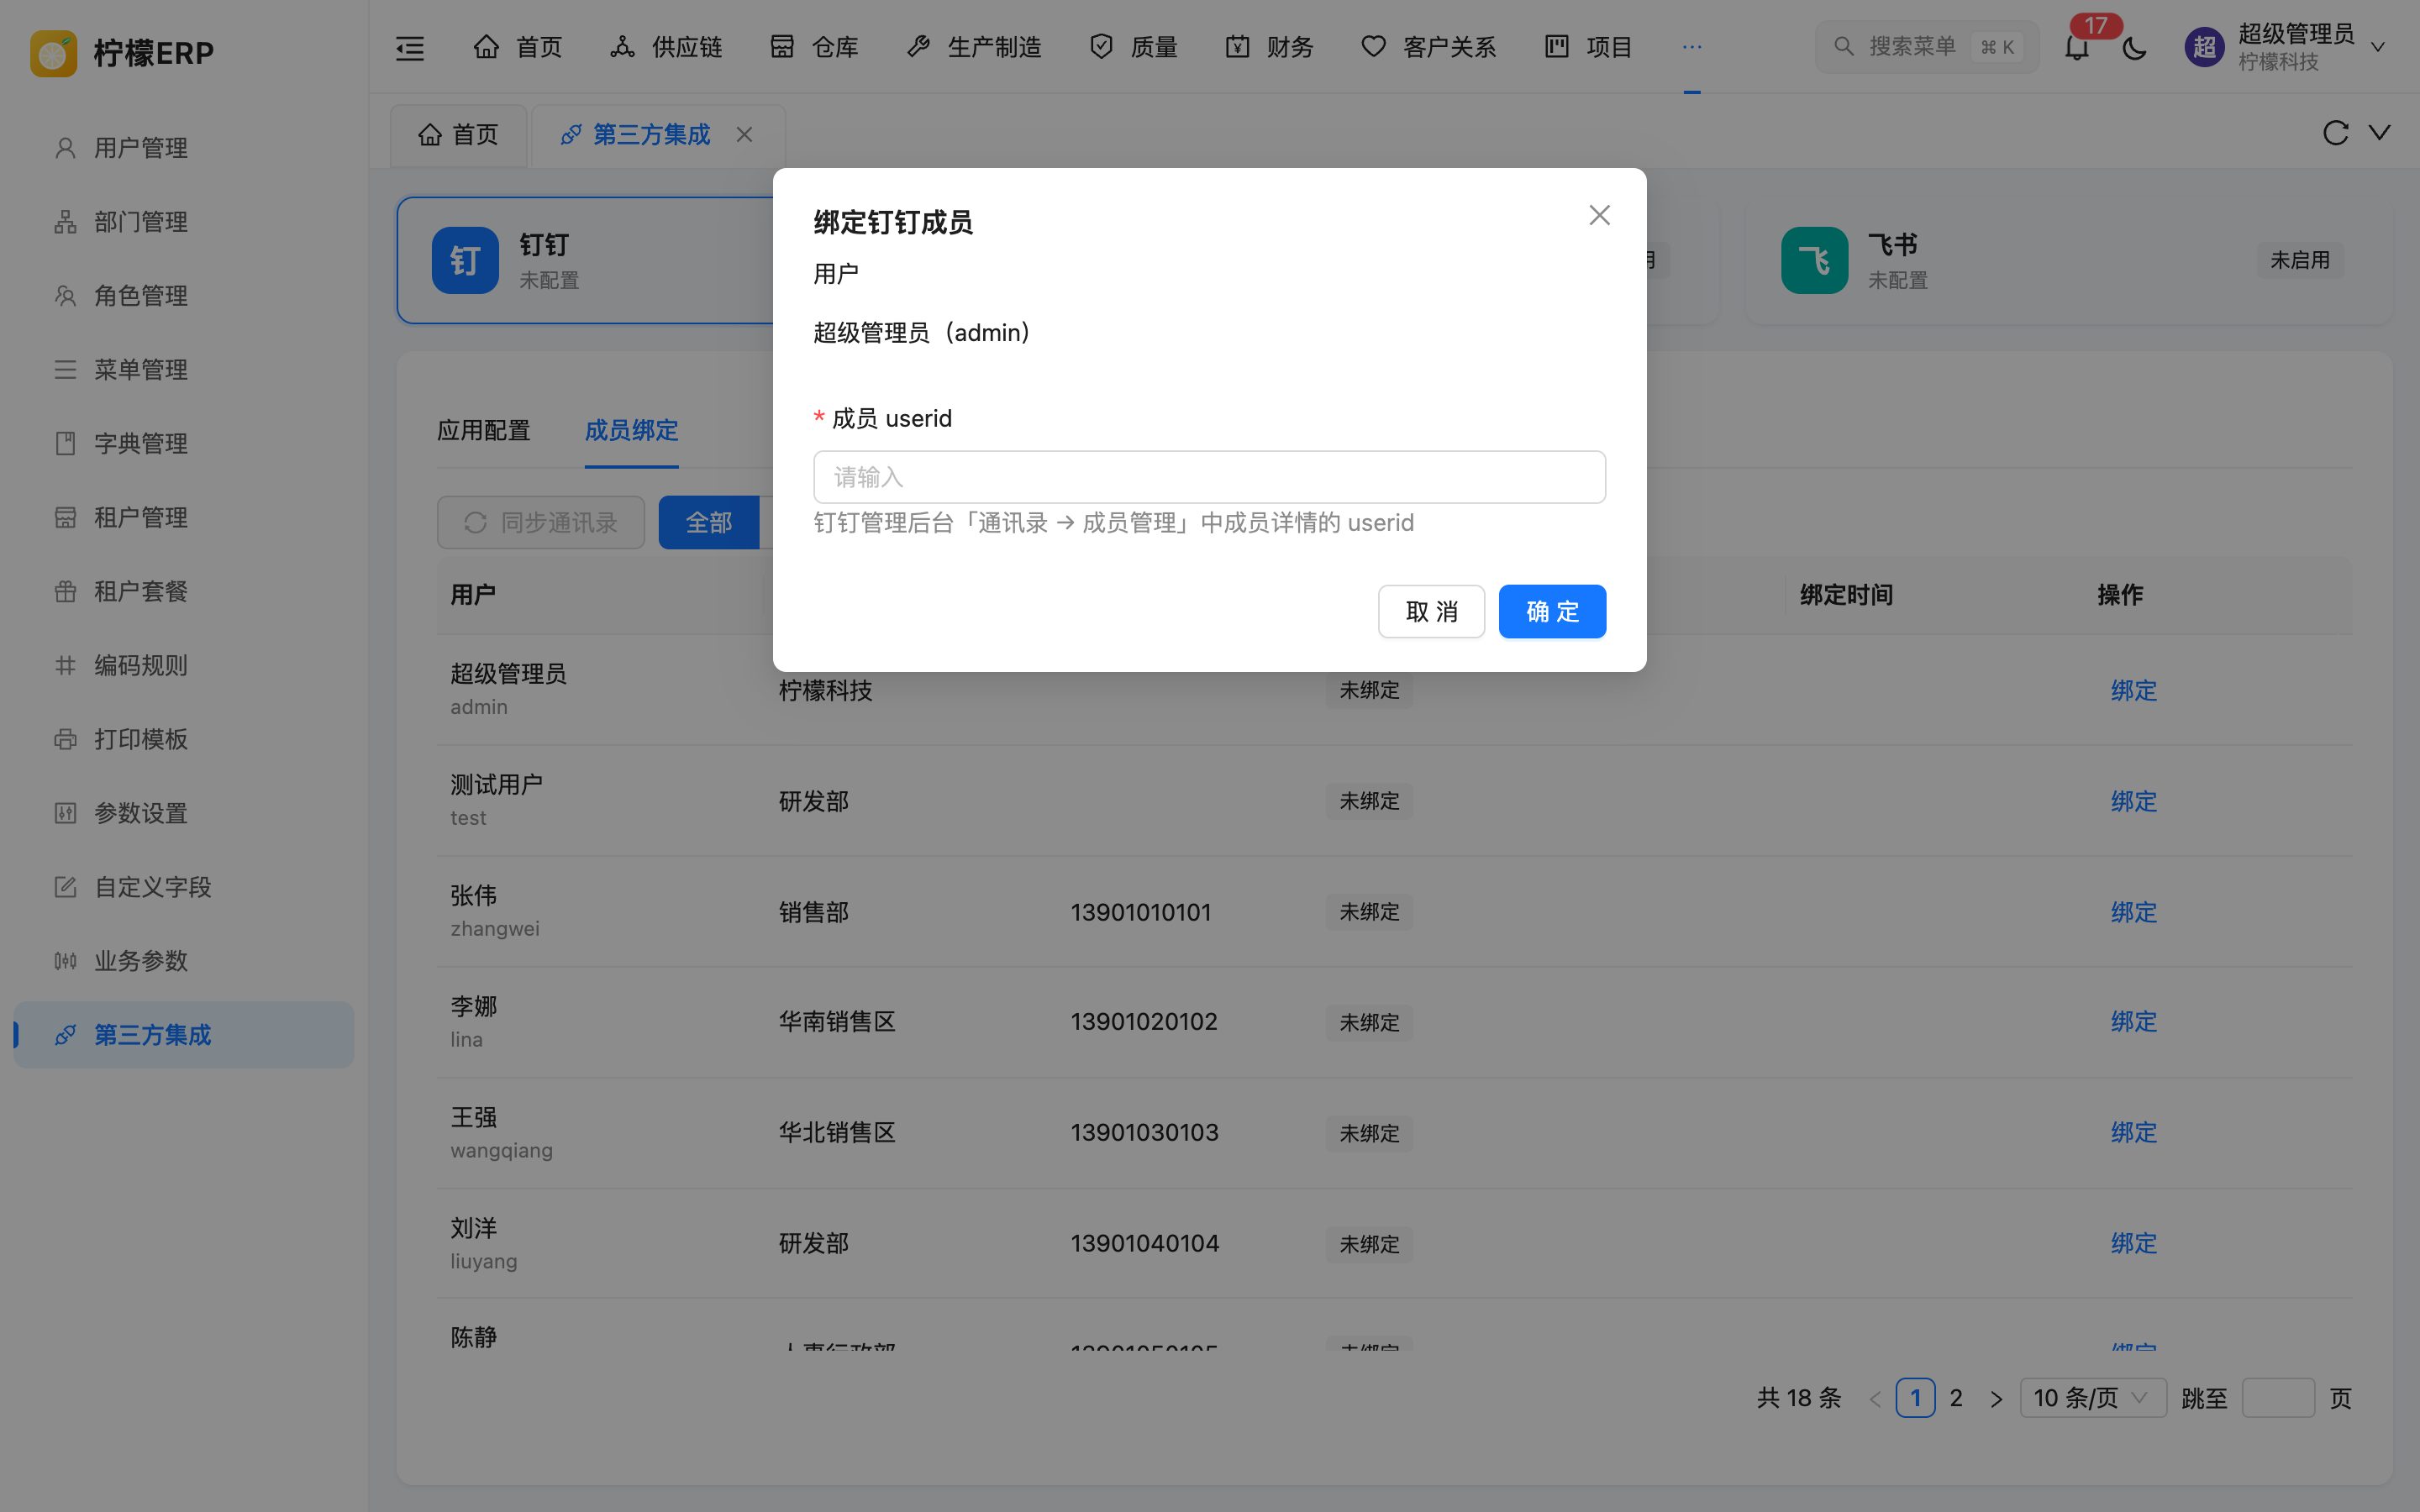Open 字典管理 in sidebar
The width and height of the screenshot is (2420, 1512).
click(x=184, y=444)
